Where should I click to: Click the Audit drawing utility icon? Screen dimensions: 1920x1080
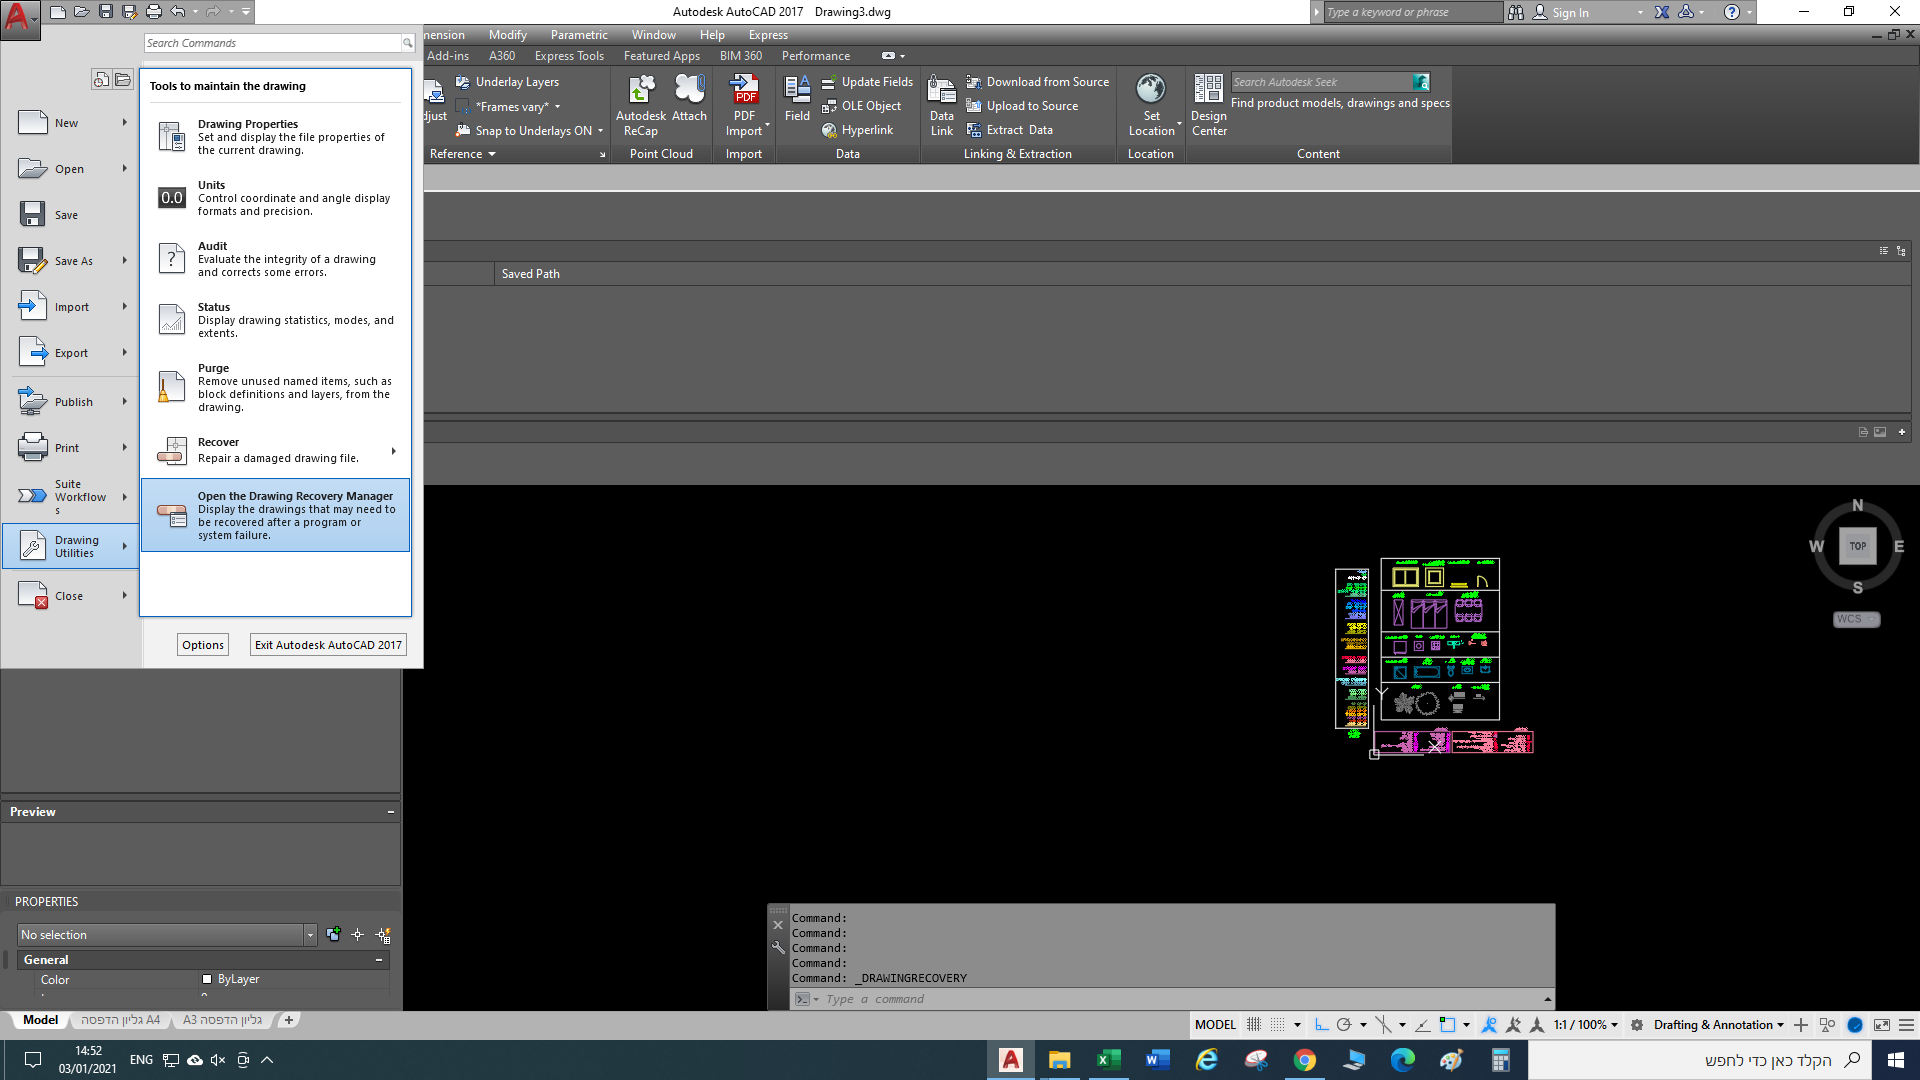point(172,258)
